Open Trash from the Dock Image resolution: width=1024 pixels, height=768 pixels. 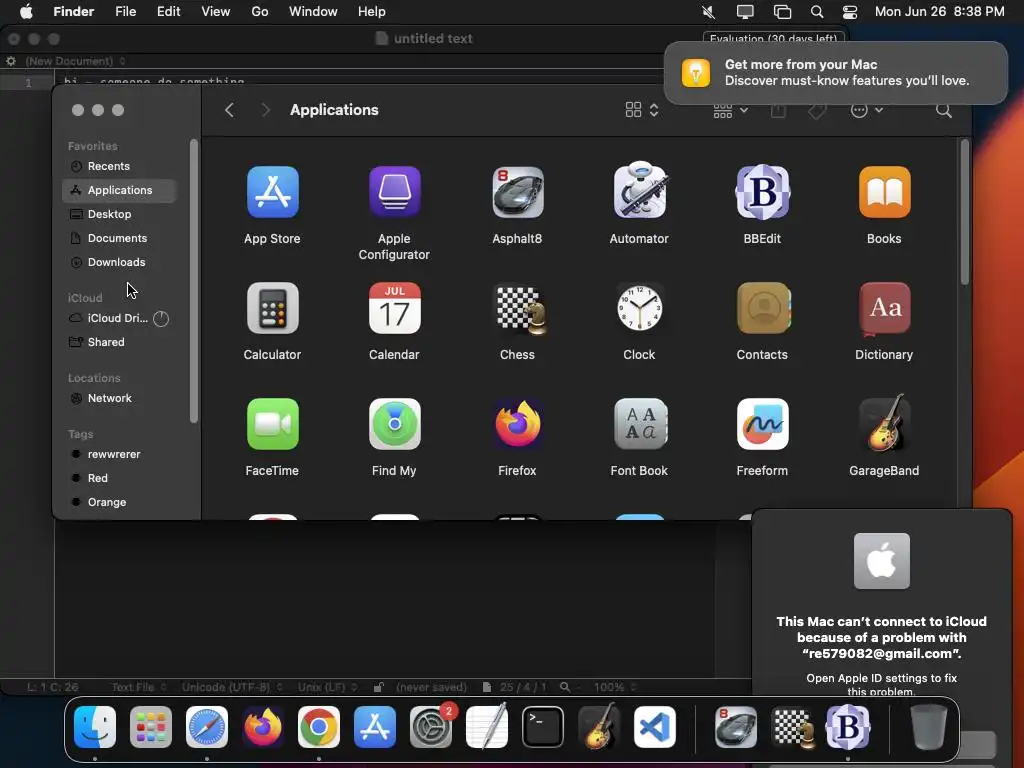tap(929, 727)
